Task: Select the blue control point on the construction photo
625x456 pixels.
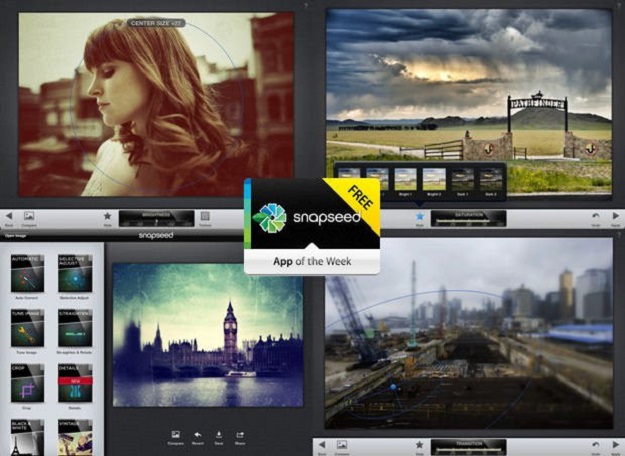Action: [x=393, y=387]
